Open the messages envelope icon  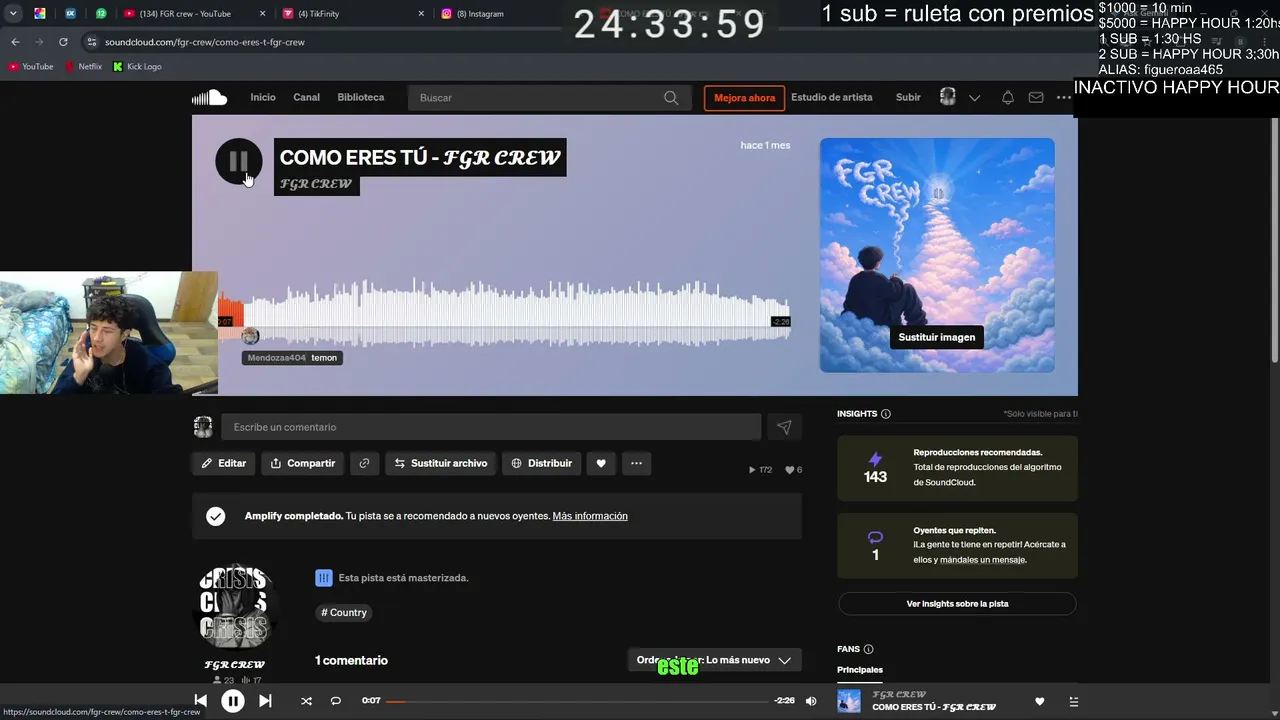click(x=1036, y=98)
